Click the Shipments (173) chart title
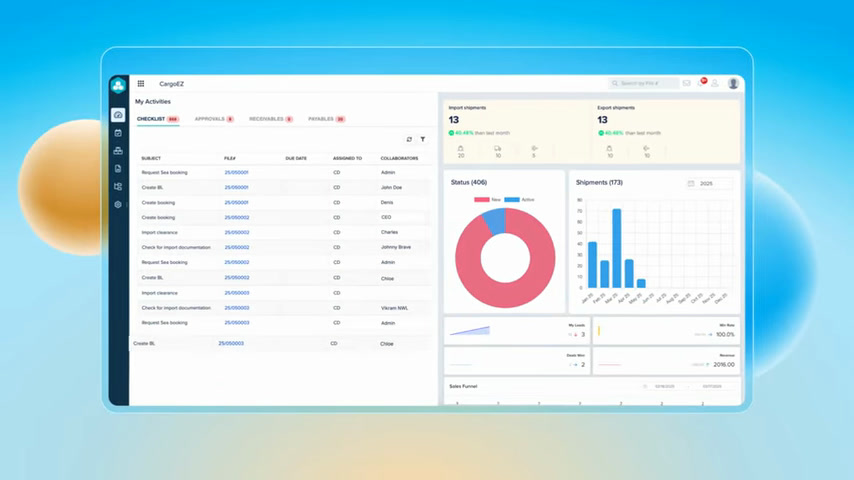 pos(599,183)
